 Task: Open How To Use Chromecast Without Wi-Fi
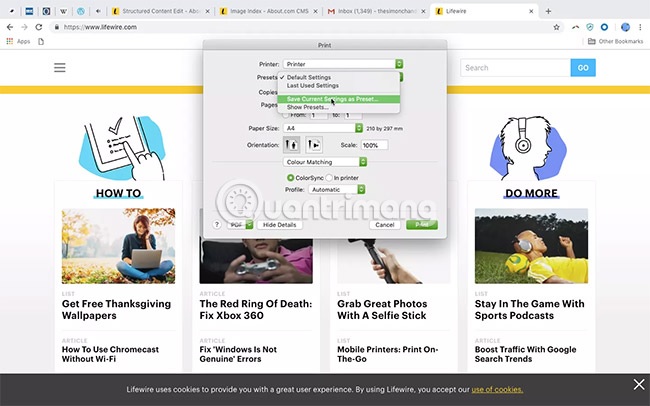pyautogui.click(x=110, y=354)
